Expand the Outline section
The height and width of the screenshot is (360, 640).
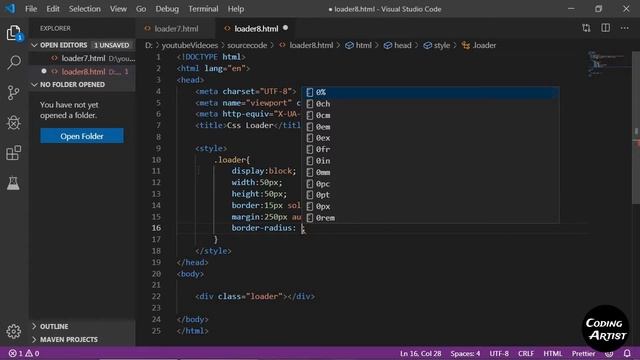(82, 327)
